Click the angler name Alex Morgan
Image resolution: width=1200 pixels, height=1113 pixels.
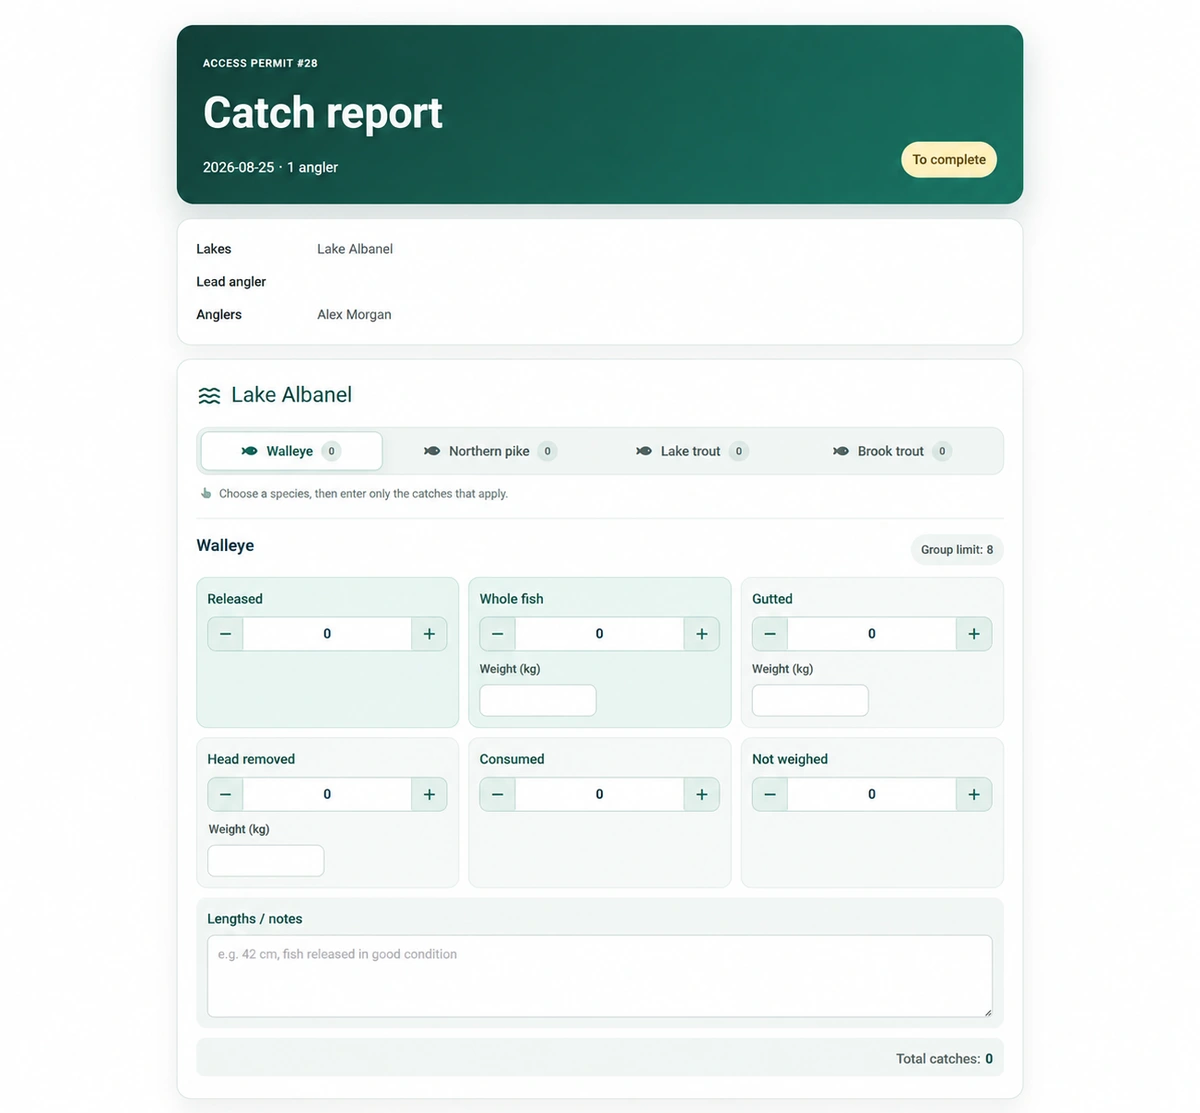click(x=354, y=314)
